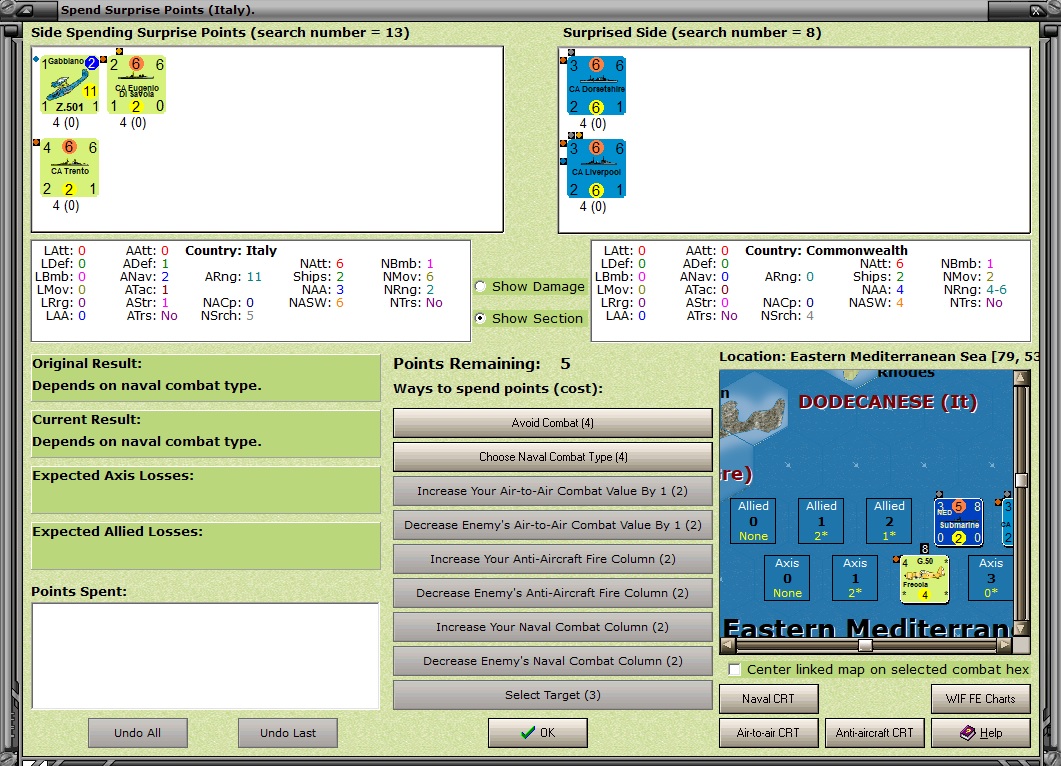Open Help with the book icon
1061x766 pixels.
[x=980, y=733]
